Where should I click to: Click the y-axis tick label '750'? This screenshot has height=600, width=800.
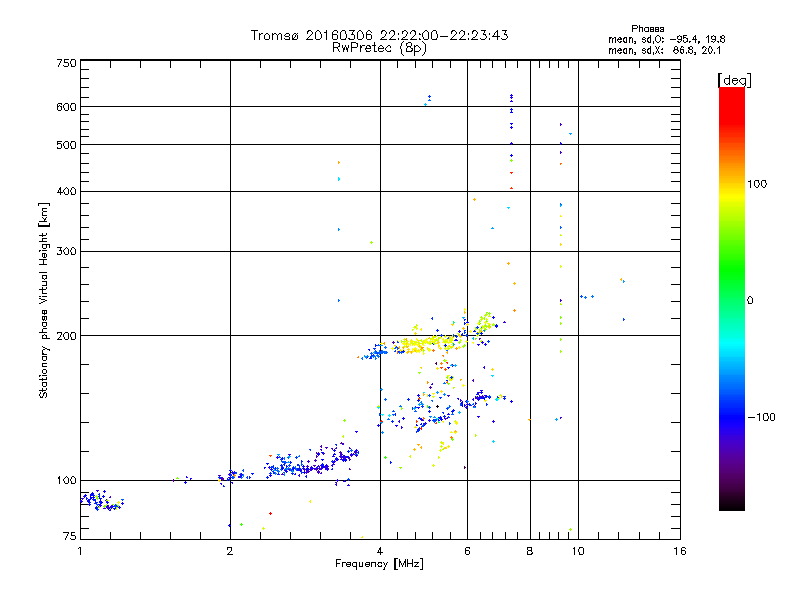pyautogui.click(x=66, y=63)
